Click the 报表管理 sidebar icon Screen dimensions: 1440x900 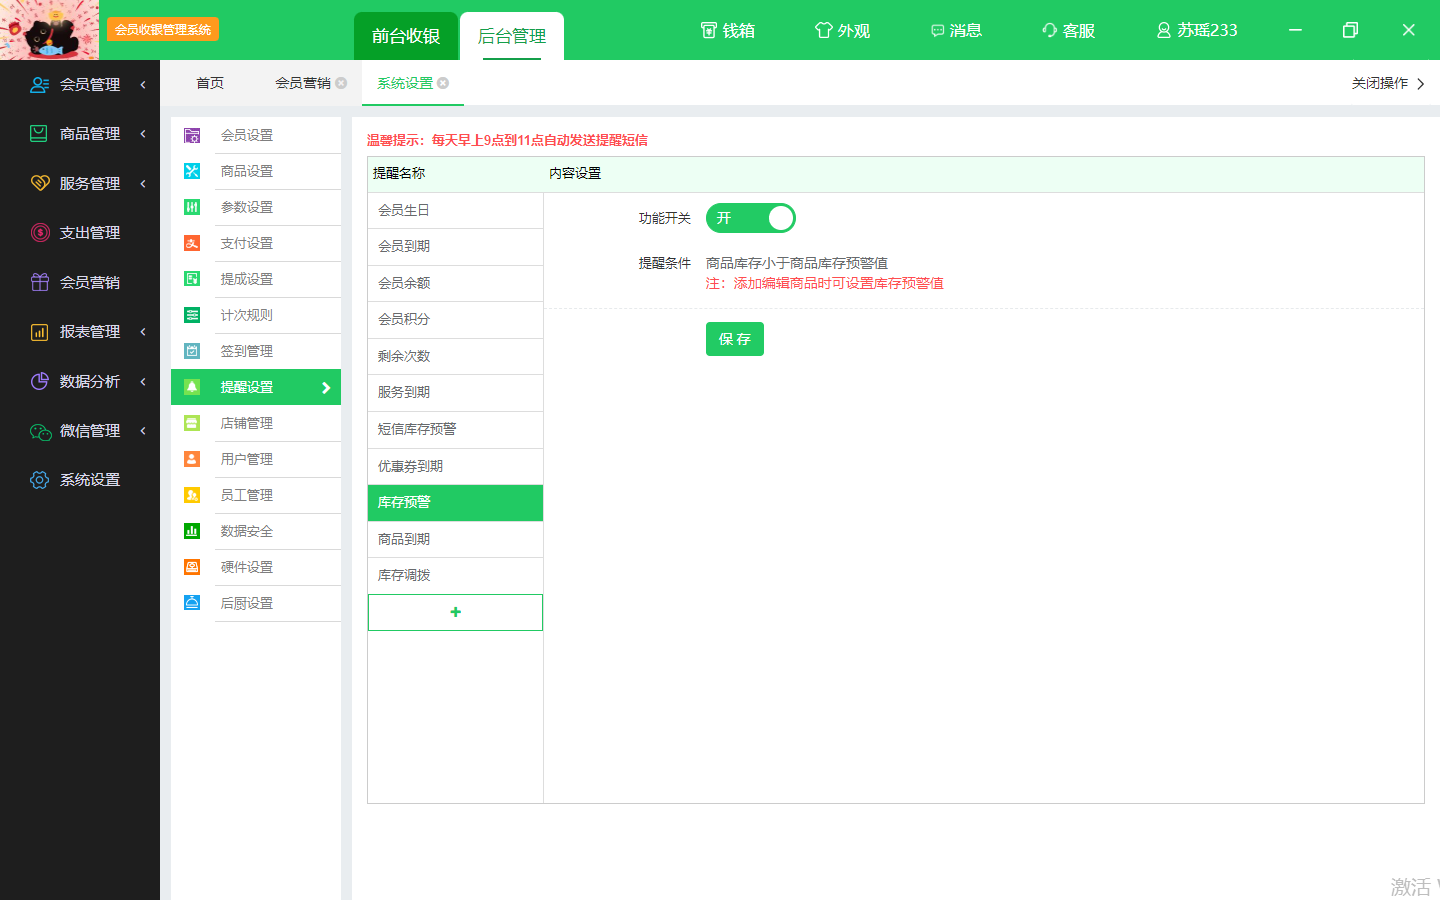[39, 332]
